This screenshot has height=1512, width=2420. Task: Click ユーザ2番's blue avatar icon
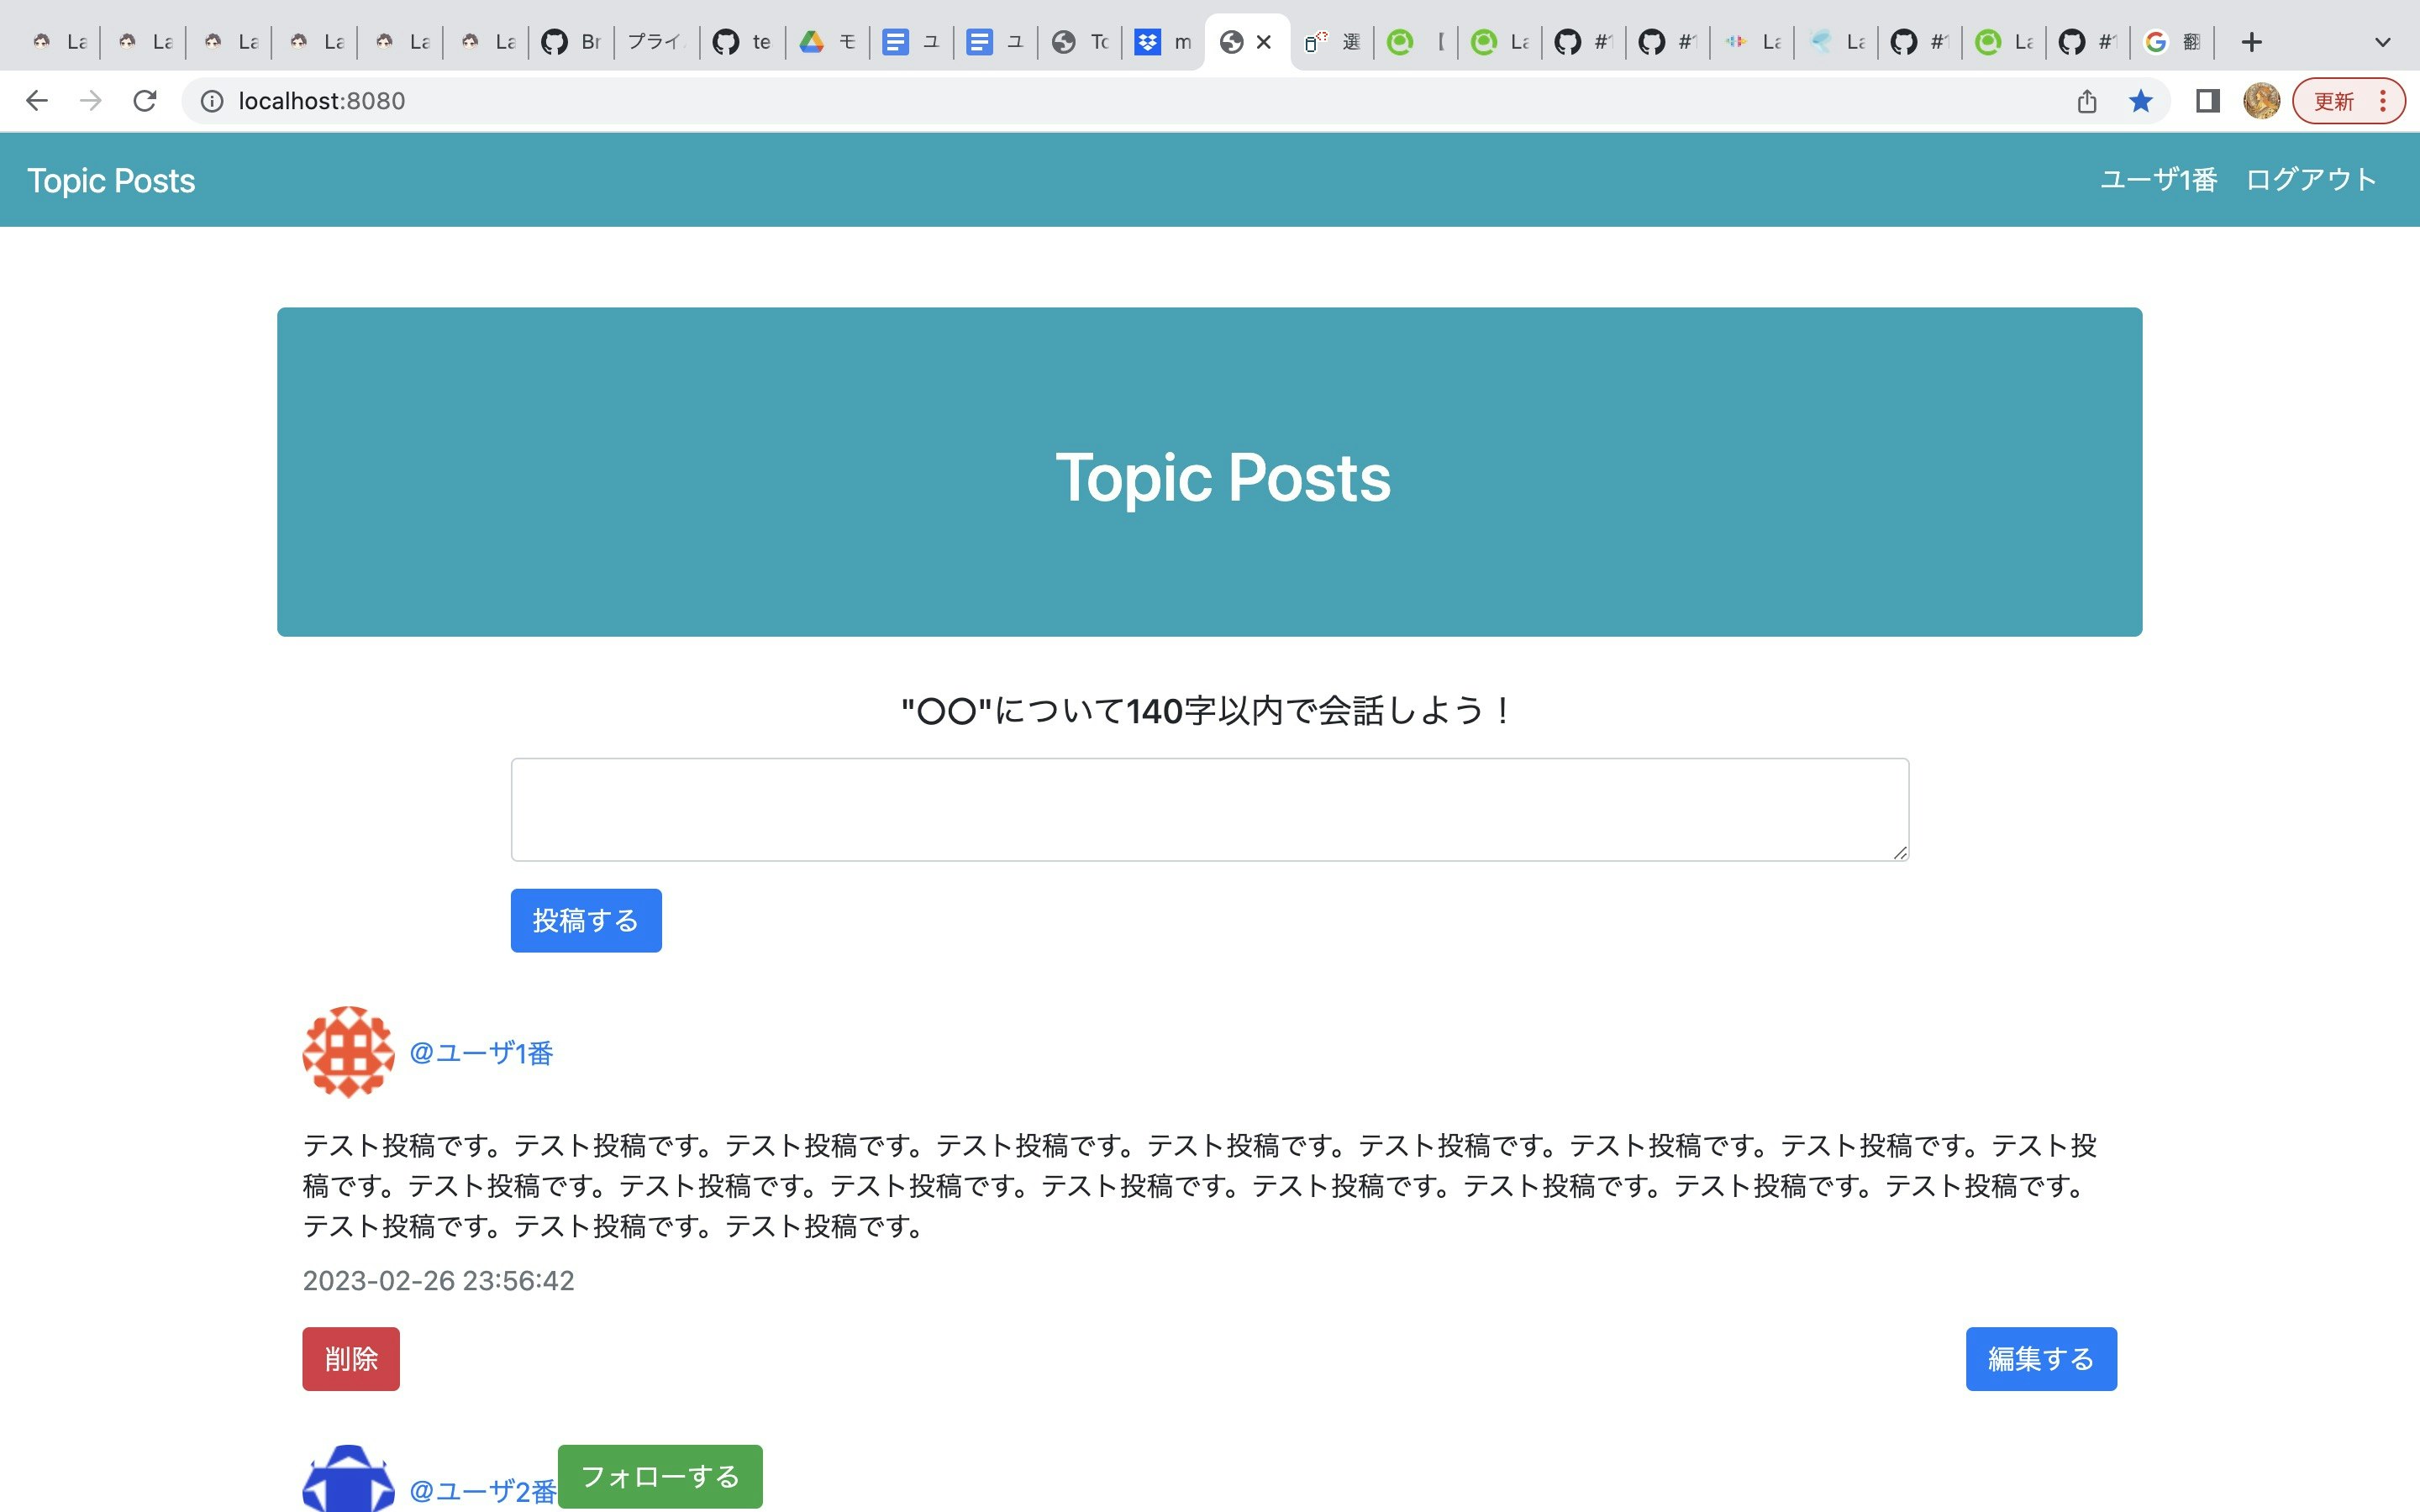348,1487
